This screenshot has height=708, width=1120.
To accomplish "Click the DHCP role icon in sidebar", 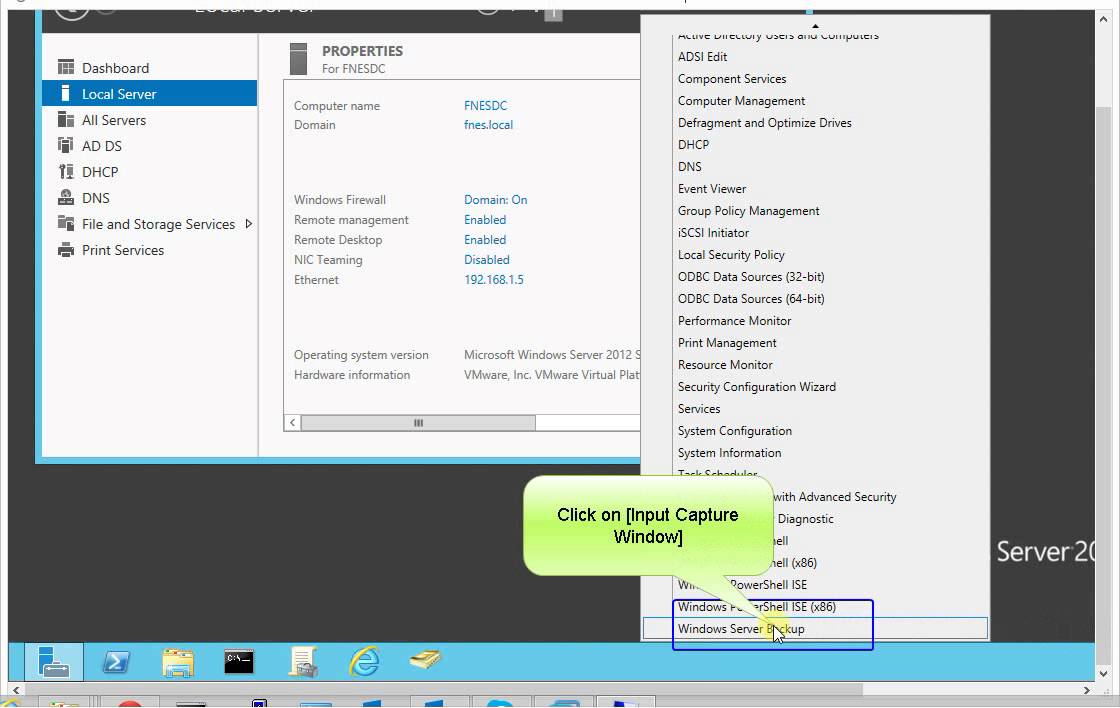I will (x=66, y=171).
